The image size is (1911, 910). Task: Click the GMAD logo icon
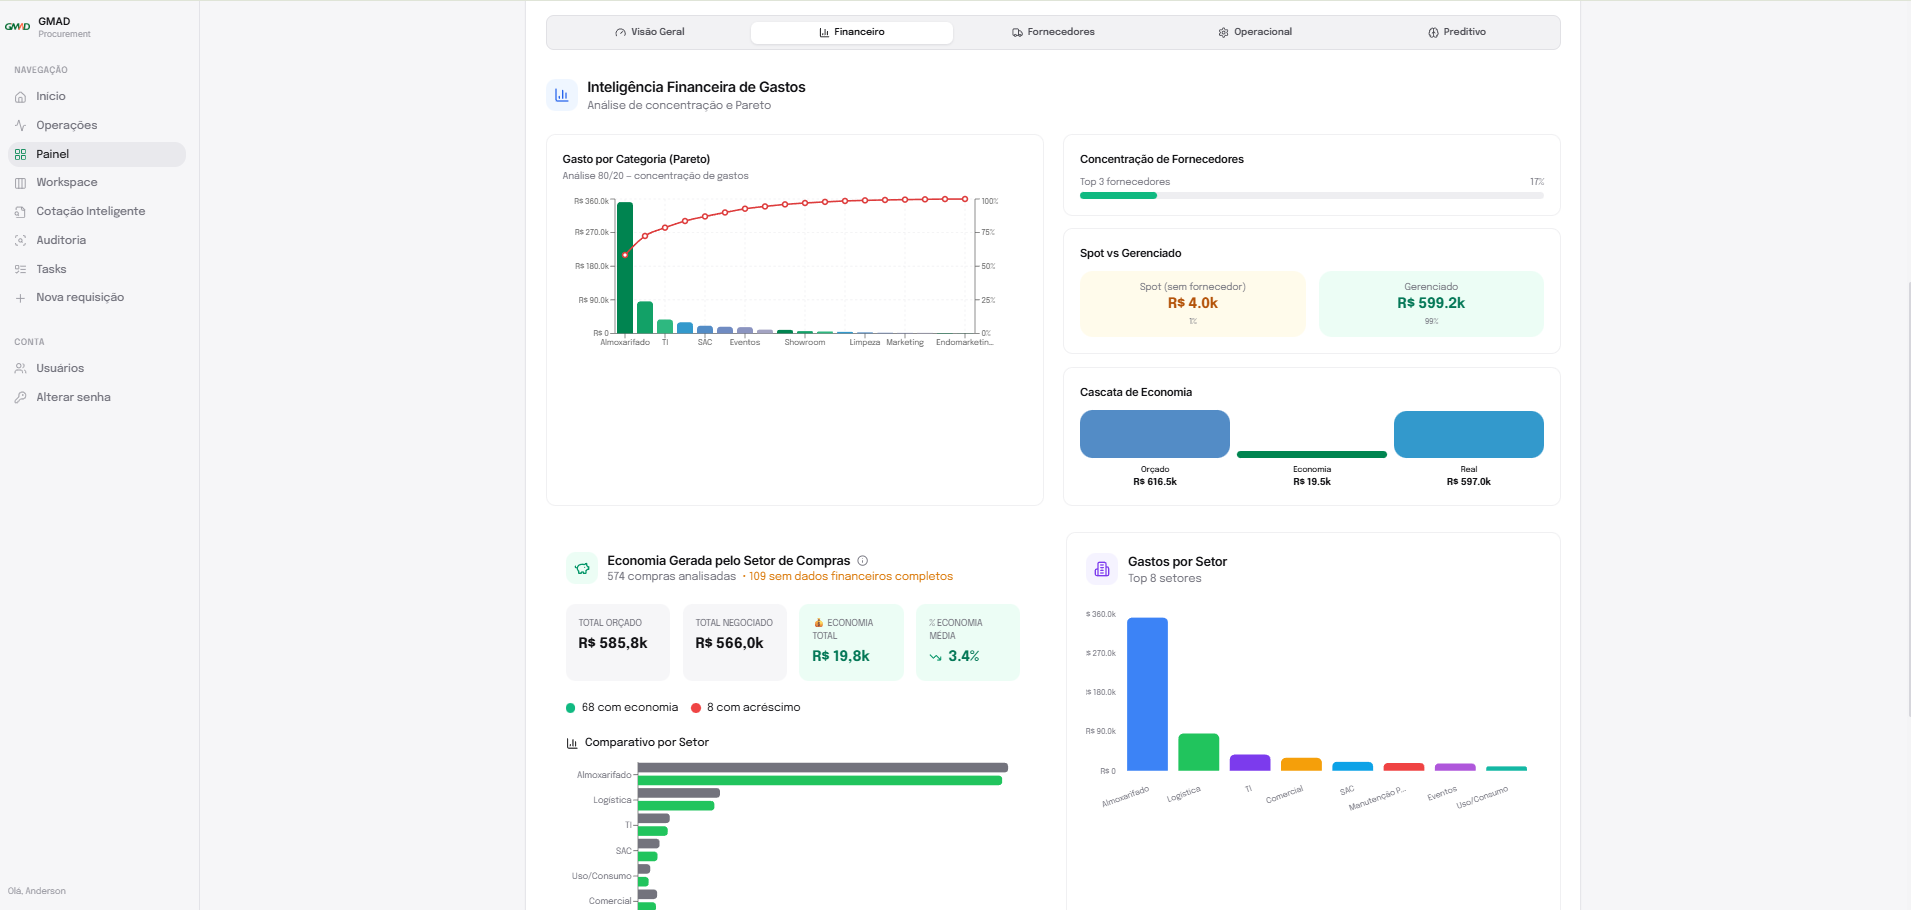tap(18, 27)
